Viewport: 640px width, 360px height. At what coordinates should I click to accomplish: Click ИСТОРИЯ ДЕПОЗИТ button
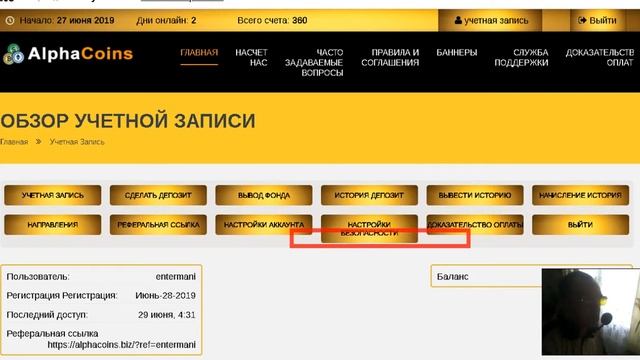(x=369, y=195)
